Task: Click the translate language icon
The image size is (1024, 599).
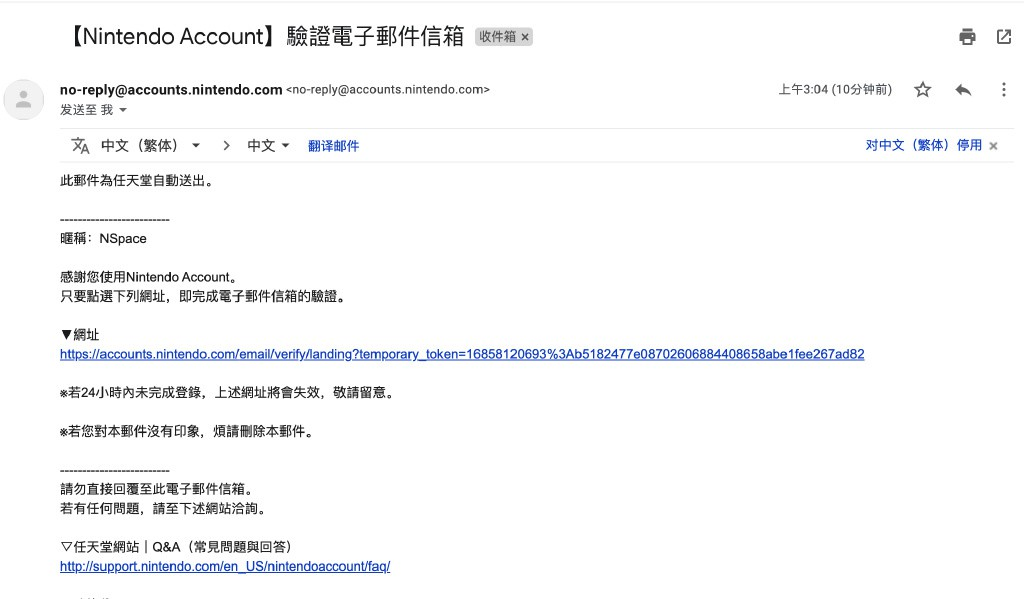Action: (80, 146)
